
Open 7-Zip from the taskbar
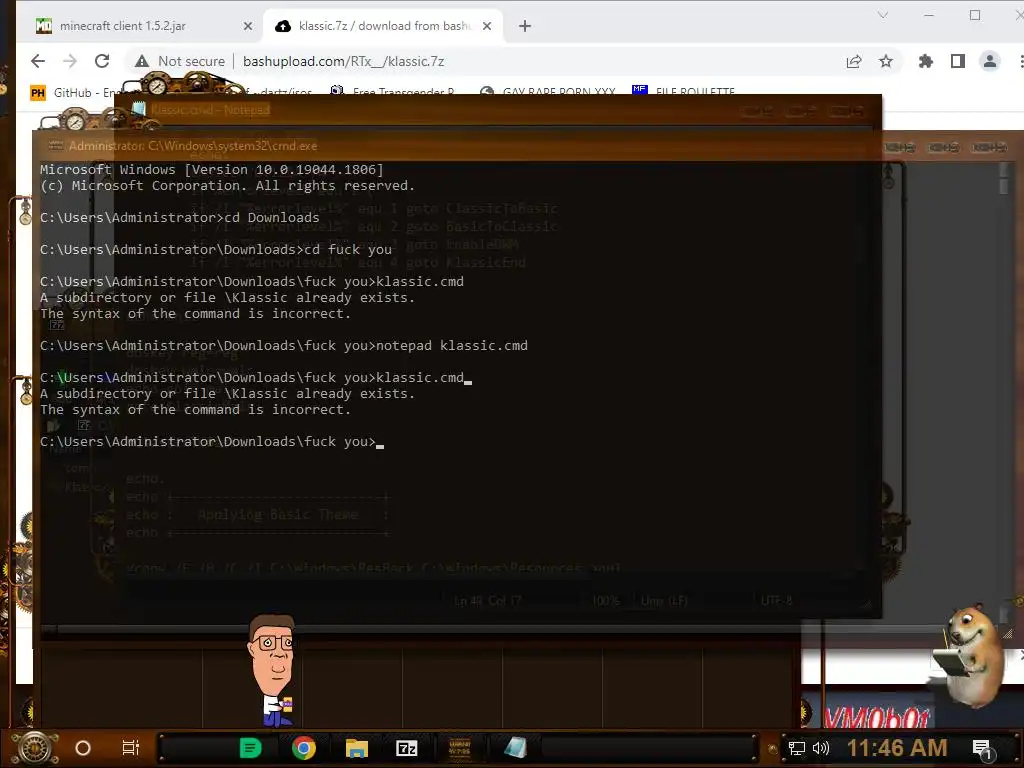click(x=406, y=748)
